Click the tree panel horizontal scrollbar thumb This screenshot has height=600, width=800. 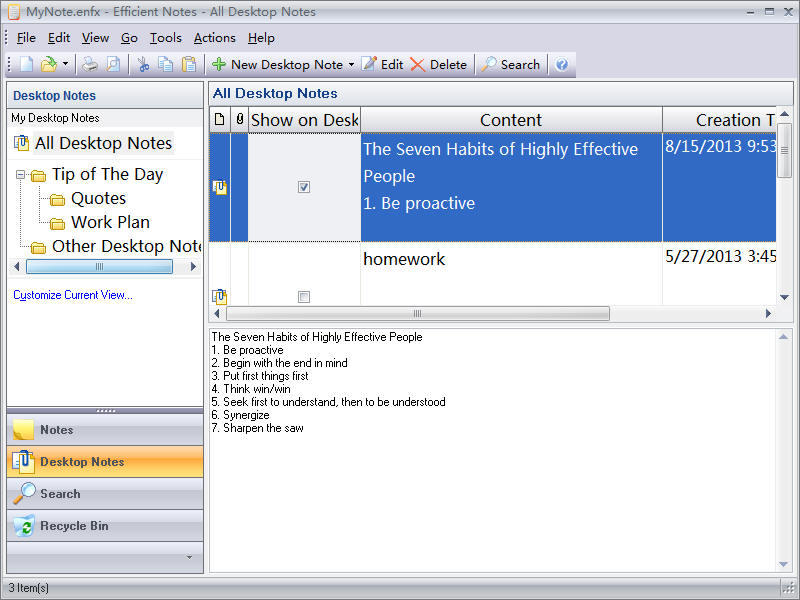[x=99, y=266]
